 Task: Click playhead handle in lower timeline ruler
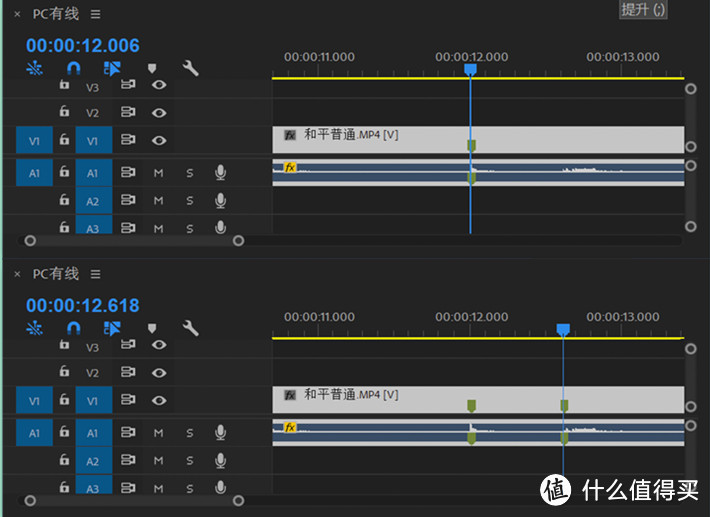point(563,329)
